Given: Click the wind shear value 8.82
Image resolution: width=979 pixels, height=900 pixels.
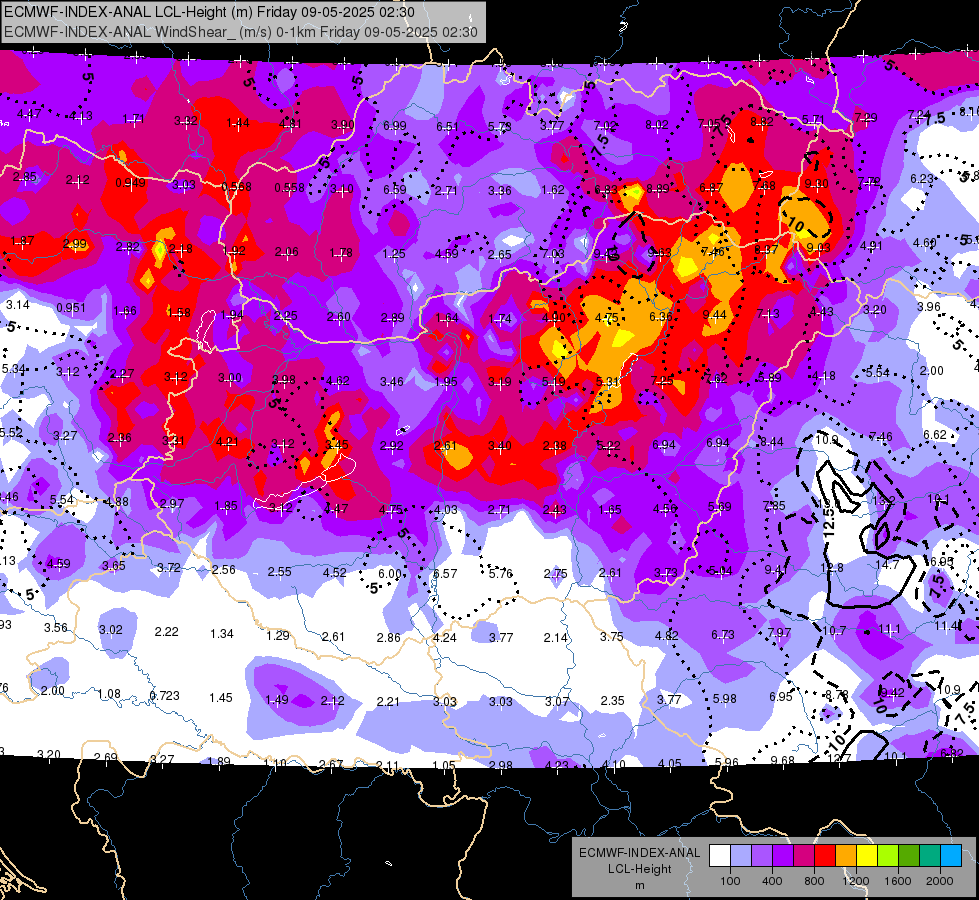Looking at the screenshot, I should 762,122.
